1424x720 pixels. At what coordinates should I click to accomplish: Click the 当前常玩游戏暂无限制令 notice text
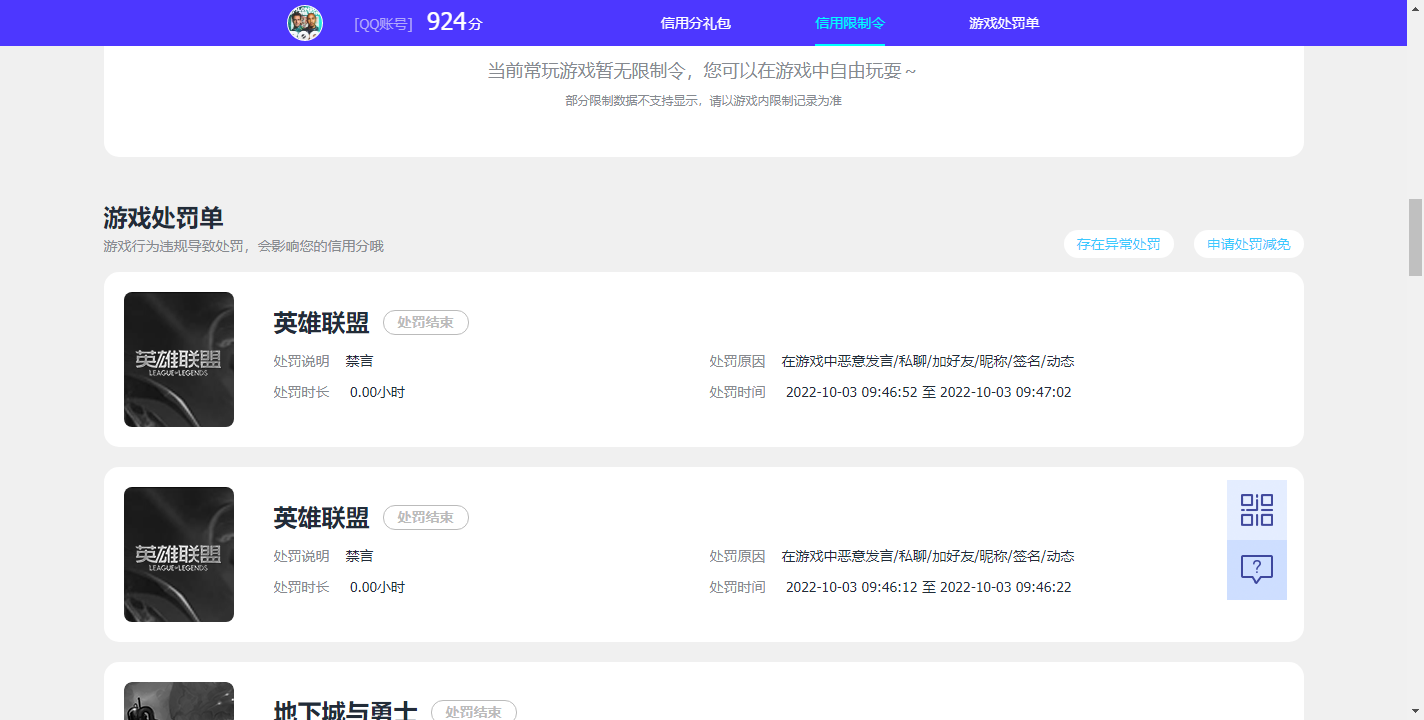(702, 71)
